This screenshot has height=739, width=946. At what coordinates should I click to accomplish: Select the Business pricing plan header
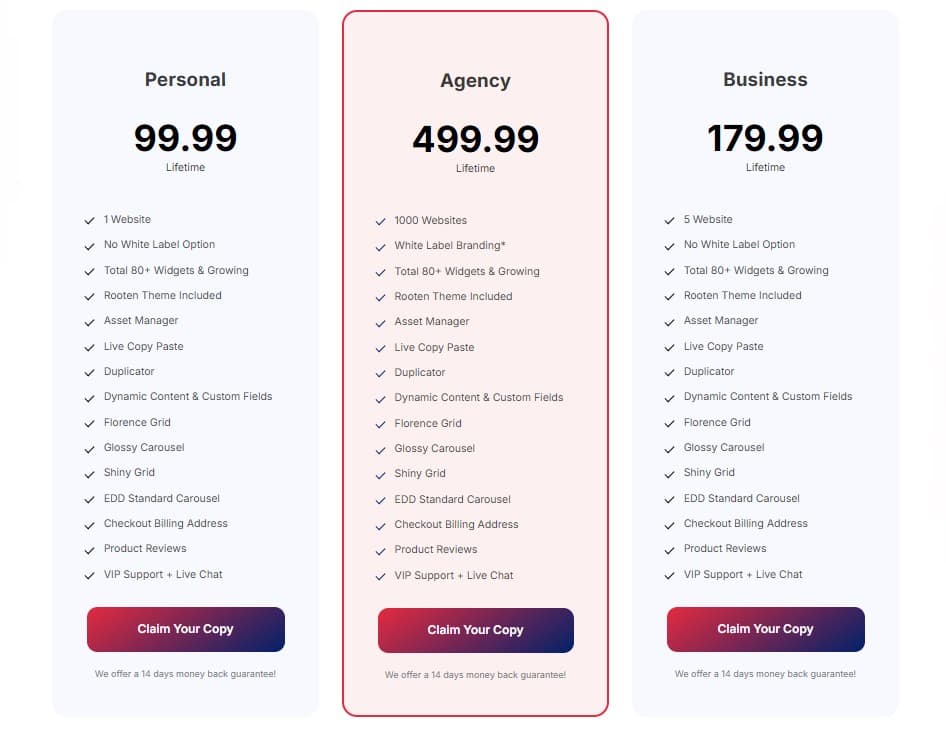coord(765,81)
